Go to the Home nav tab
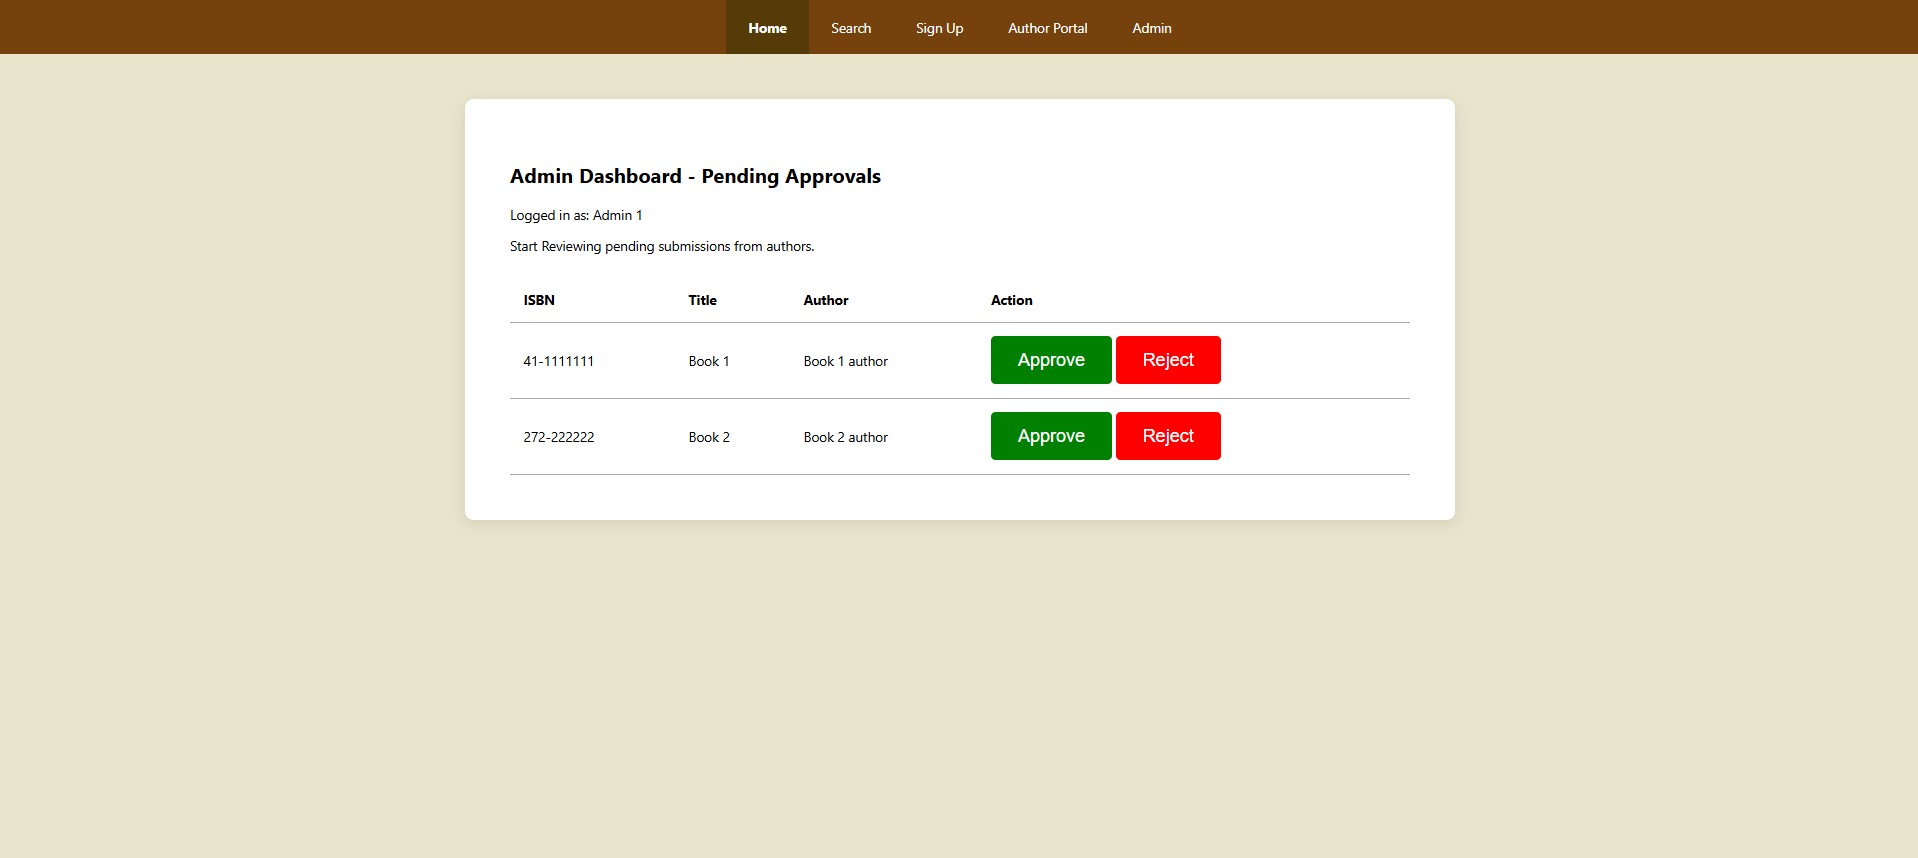This screenshot has height=858, width=1918. tap(767, 28)
